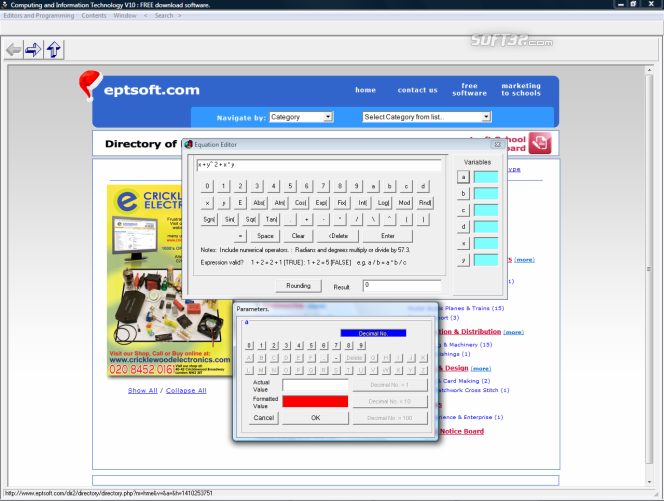
Task: Follow the contact us link
Action: point(418,90)
